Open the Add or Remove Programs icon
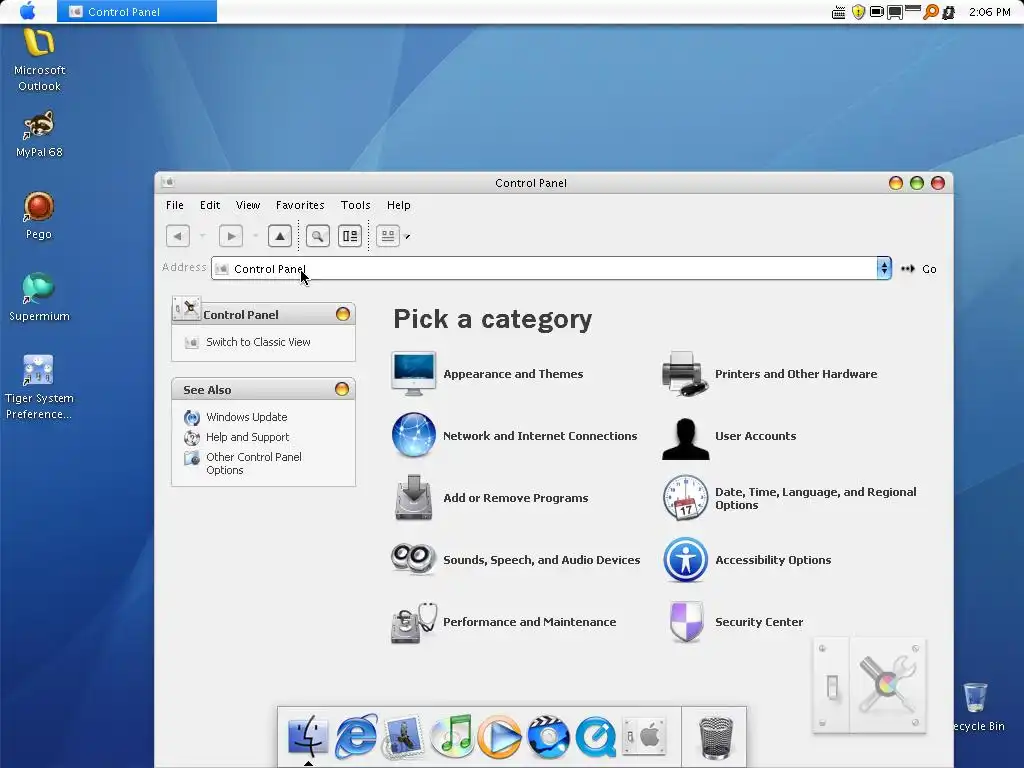 pyautogui.click(x=413, y=498)
